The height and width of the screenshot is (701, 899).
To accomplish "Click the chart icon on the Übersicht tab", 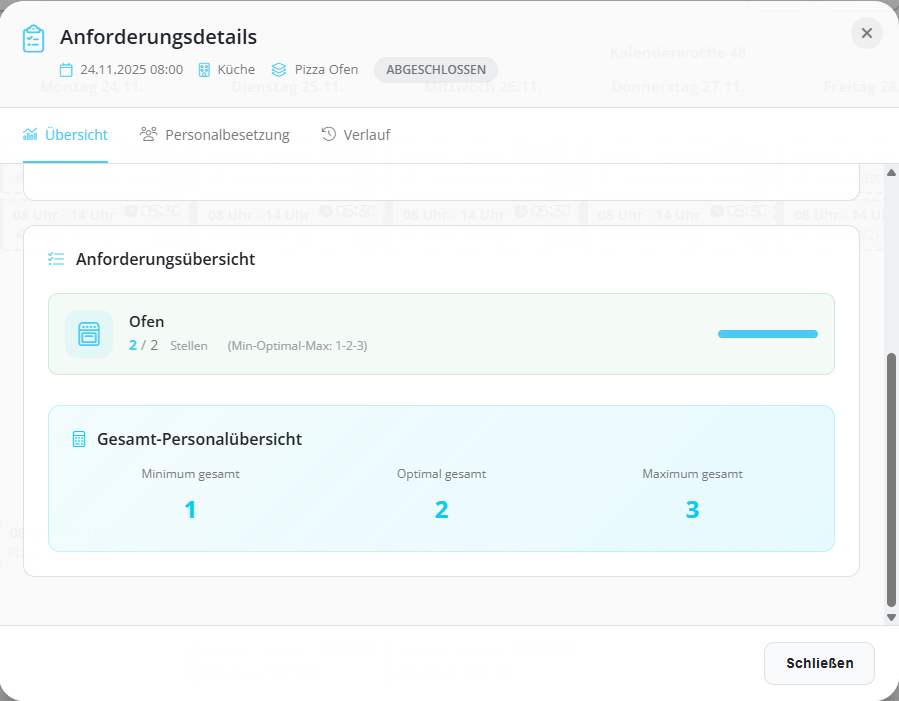I will click(32, 132).
